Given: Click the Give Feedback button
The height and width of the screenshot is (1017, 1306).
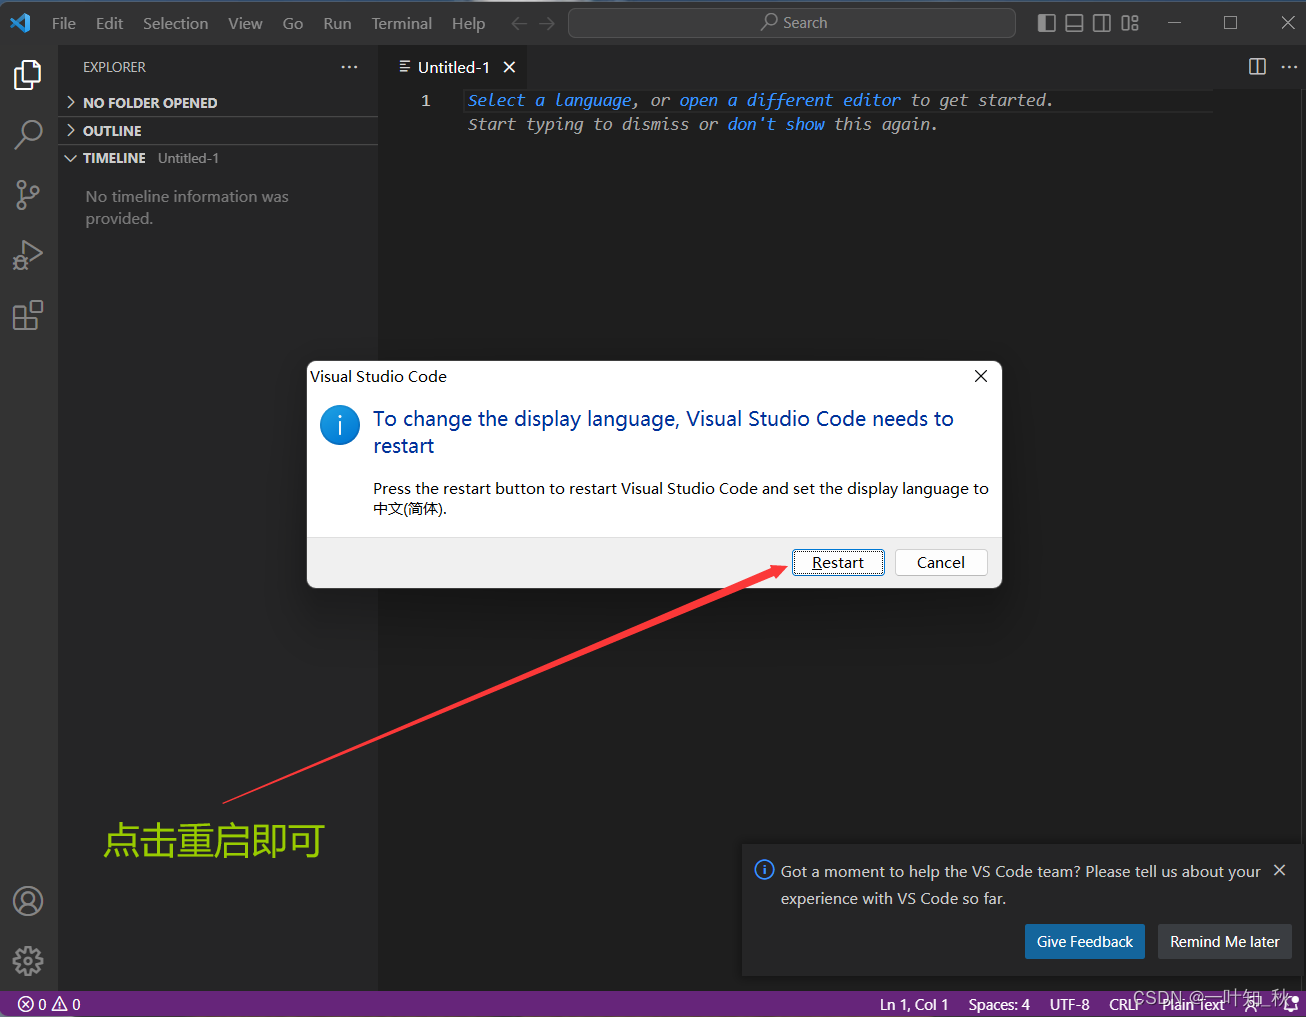Looking at the screenshot, I should [x=1085, y=942].
